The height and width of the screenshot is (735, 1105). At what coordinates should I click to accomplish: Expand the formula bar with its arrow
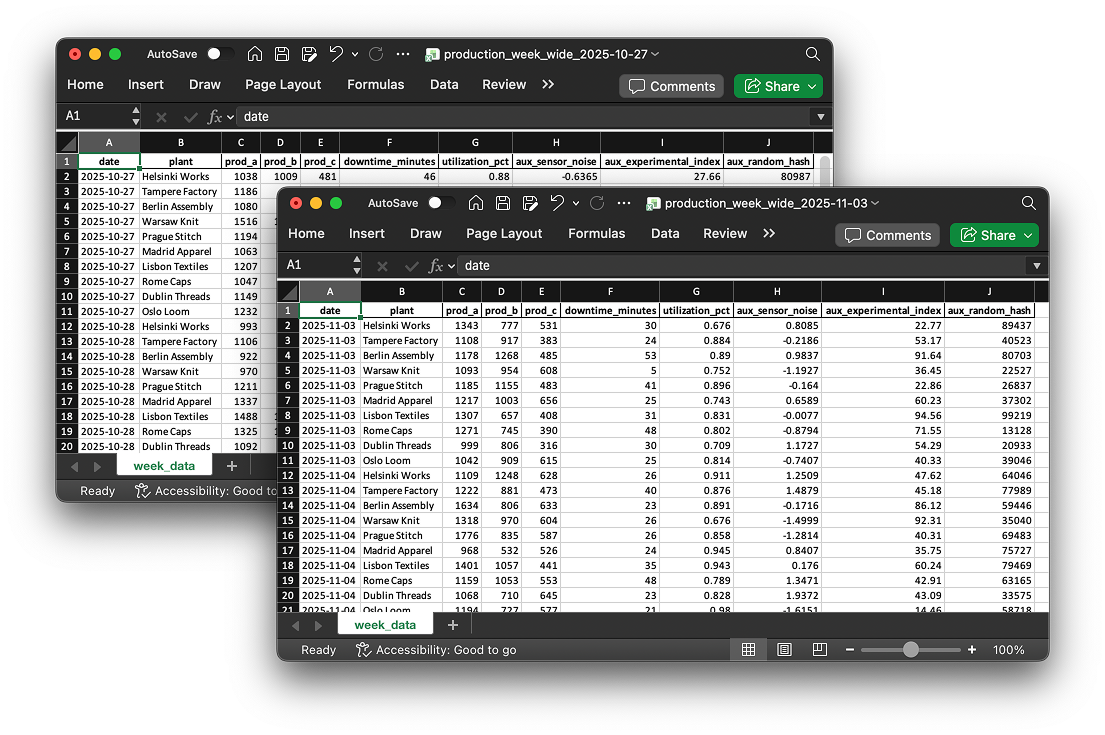click(1036, 265)
